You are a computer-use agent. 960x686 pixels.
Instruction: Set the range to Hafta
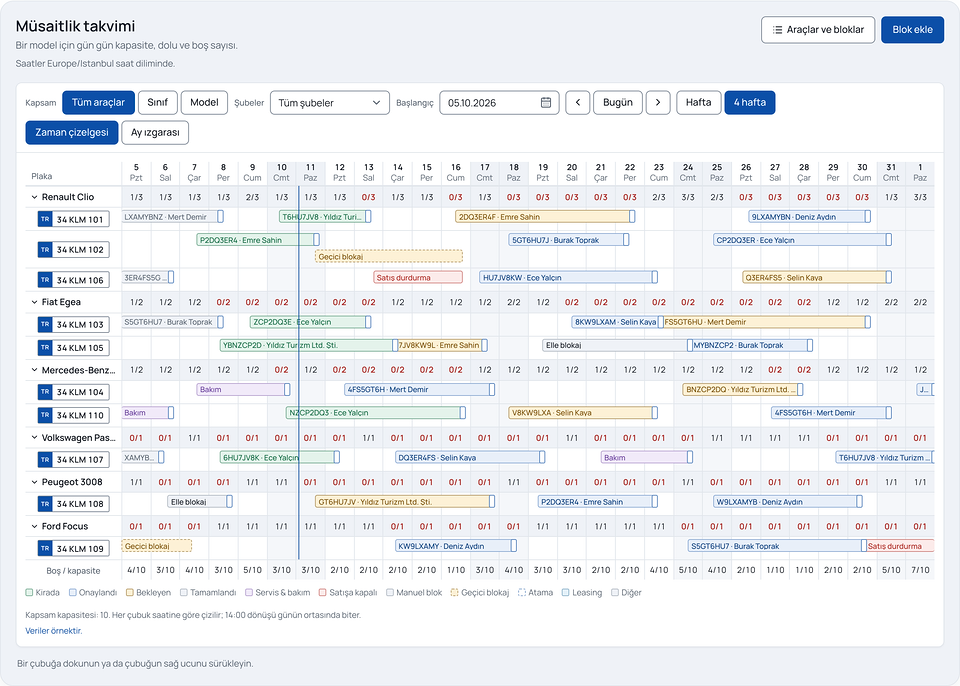698,103
